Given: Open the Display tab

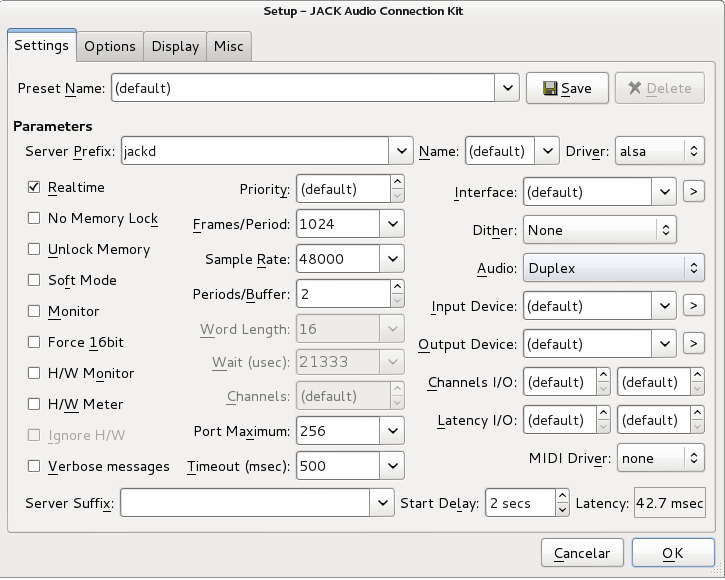Looking at the screenshot, I should 175,46.
